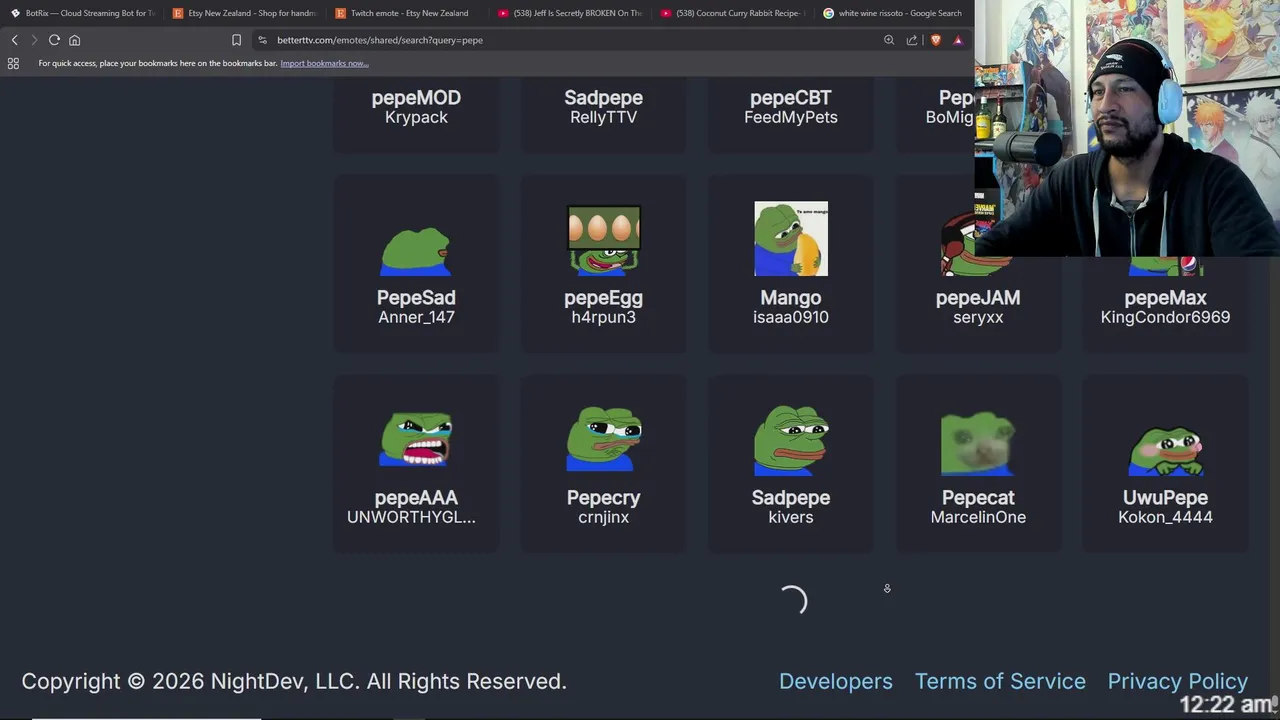This screenshot has height=720, width=1280.
Task: Reload the page with the refresh icon
Action: 54,40
